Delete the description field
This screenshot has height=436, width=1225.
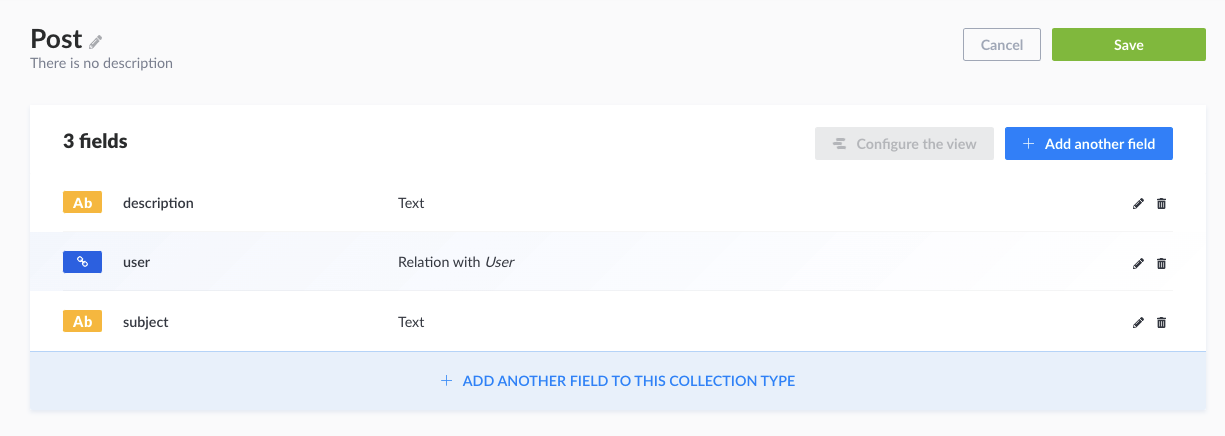(x=1161, y=204)
